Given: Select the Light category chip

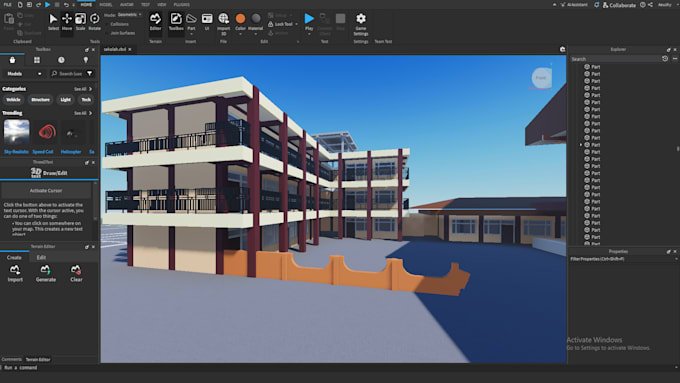Looking at the screenshot, I should [65, 100].
